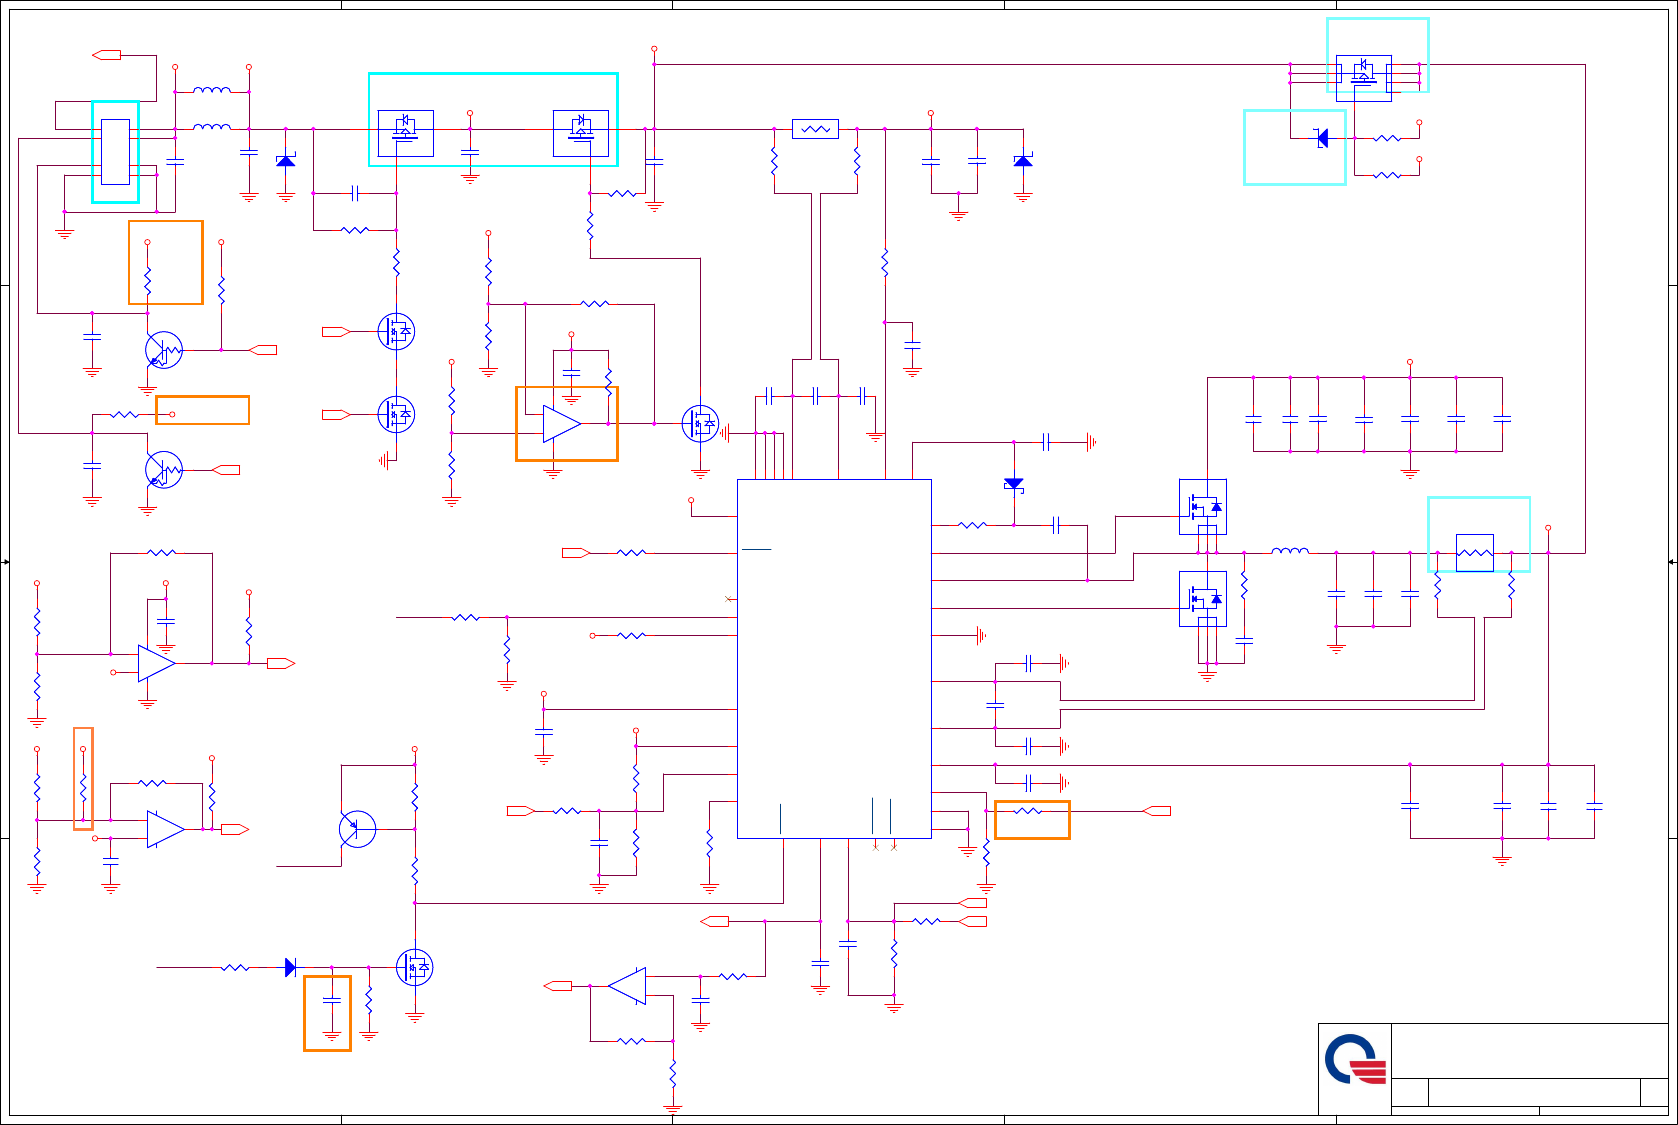
Task: Select the MOSFET in the top-right corner cyan box
Action: pyautogui.click(x=1363, y=78)
